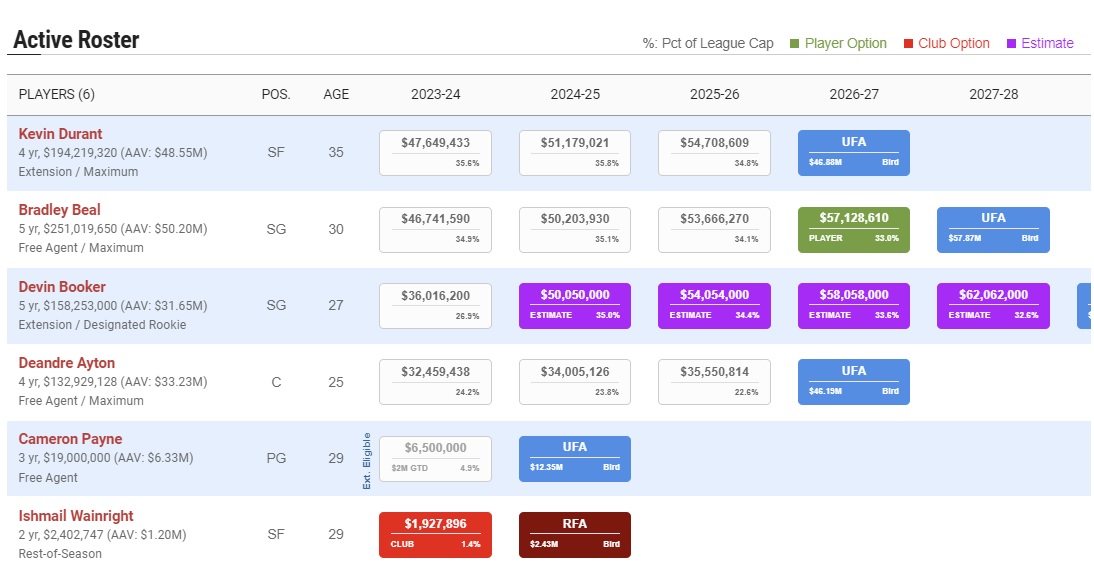This screenshot has width=1094, height=588.
Task: Click Beal's 'Free Agent / Maximum' text
Action: 81,248
